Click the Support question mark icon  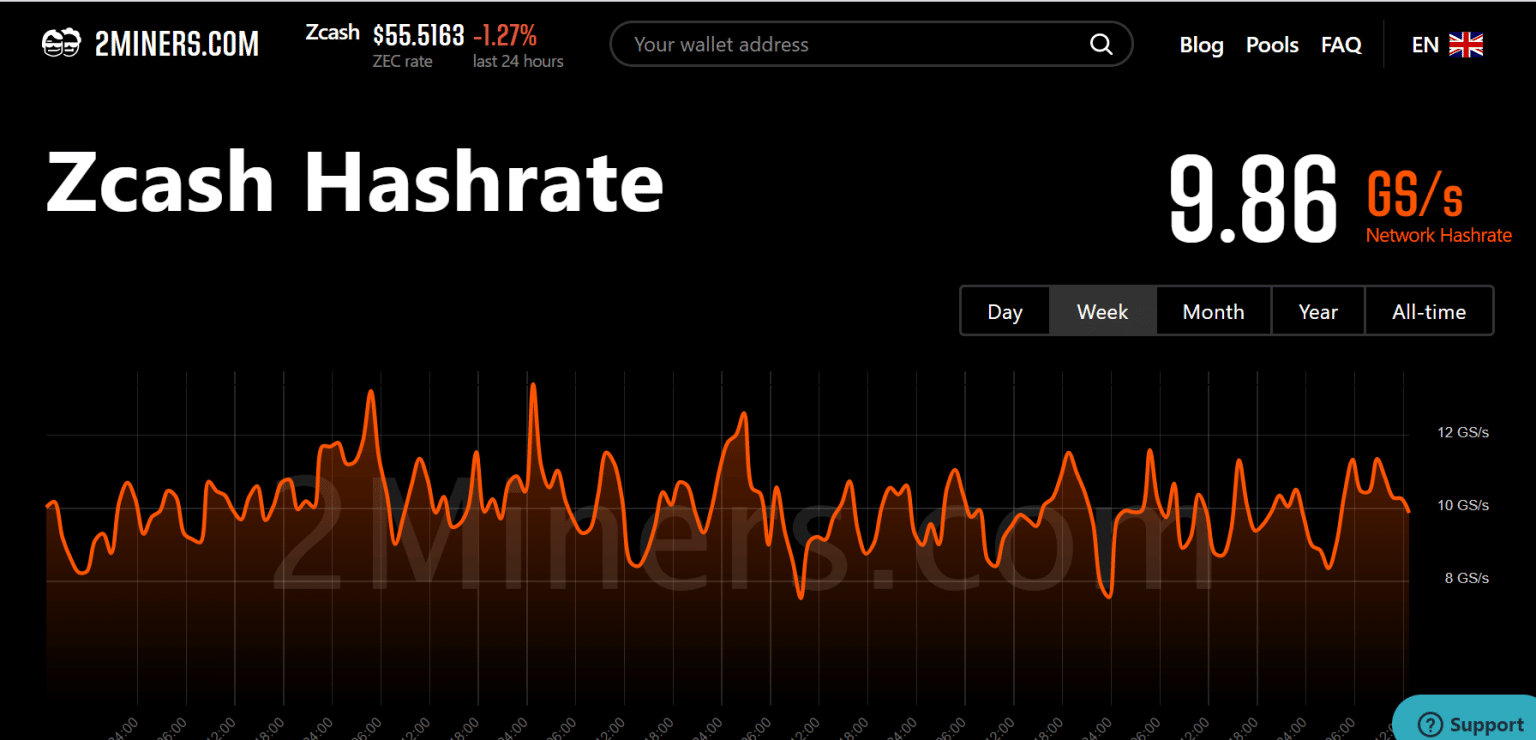point(1431,724)
